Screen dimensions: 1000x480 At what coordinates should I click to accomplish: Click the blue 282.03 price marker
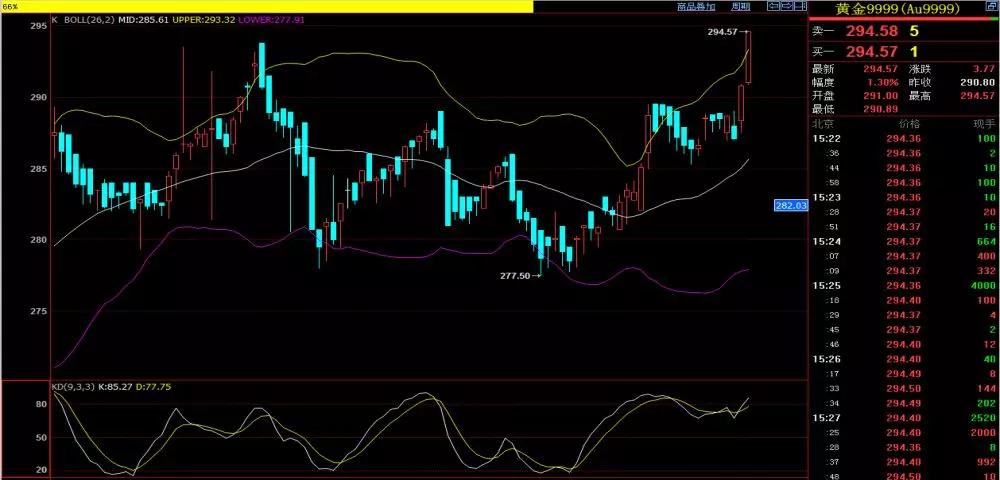click(790, 205)
